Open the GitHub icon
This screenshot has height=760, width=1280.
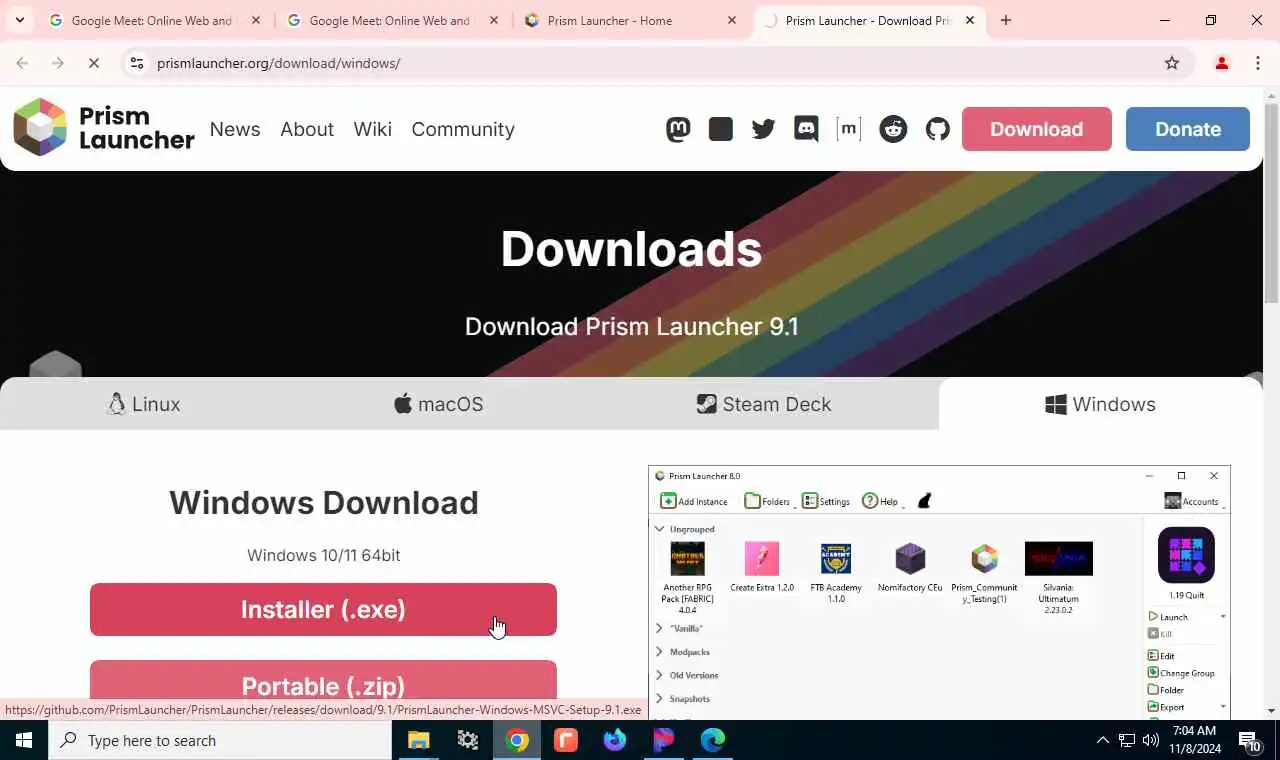[937, 129]
